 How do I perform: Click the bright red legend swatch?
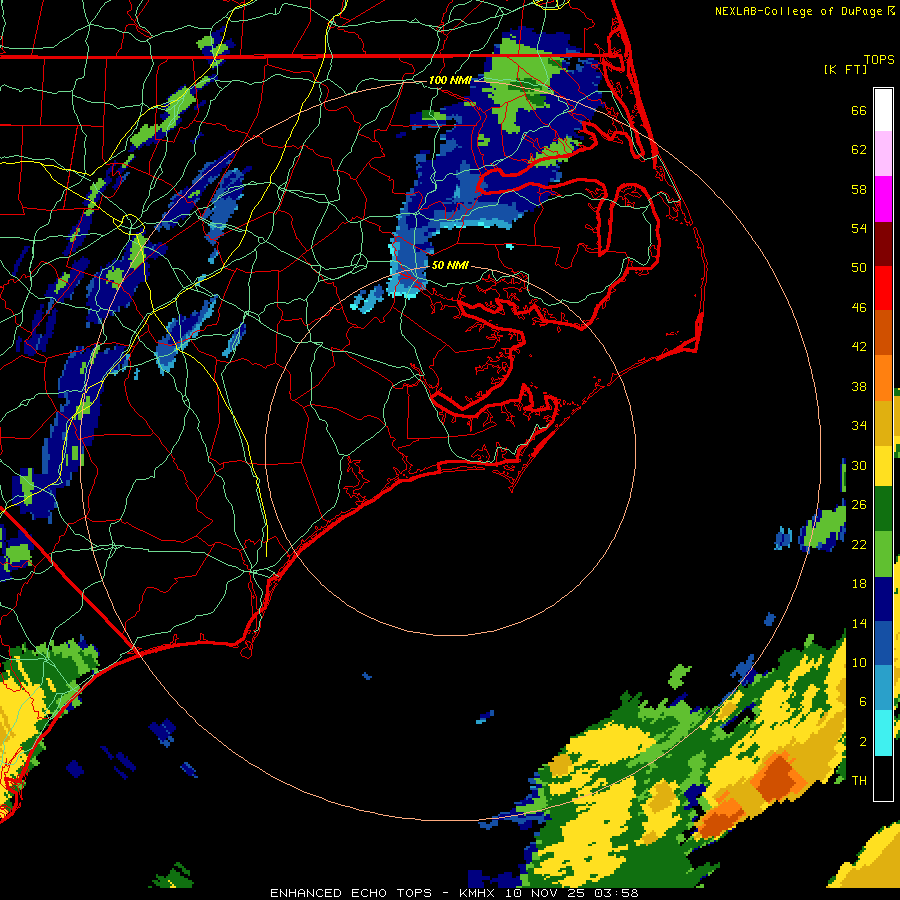click(883, 288)
